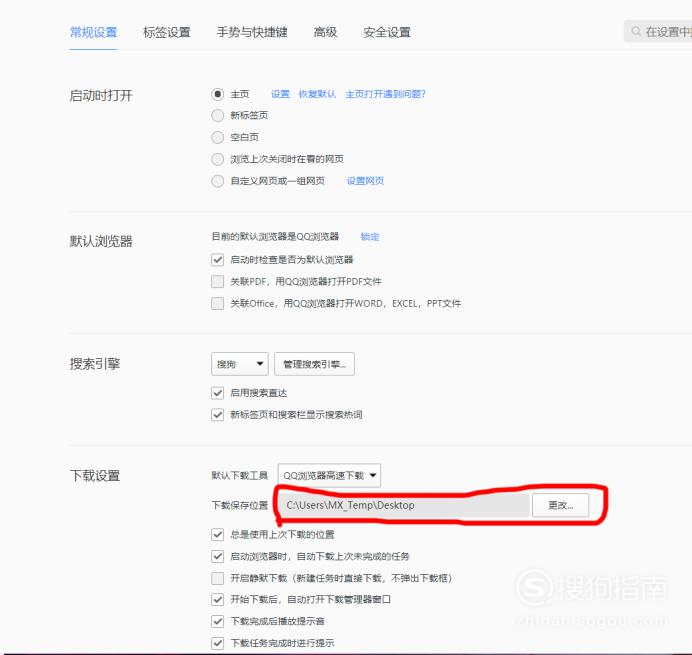Image resolution: width=692 pixels, height=655 pixels.
Task: Click the 锁定 default browser link
Action: [370, 237]
